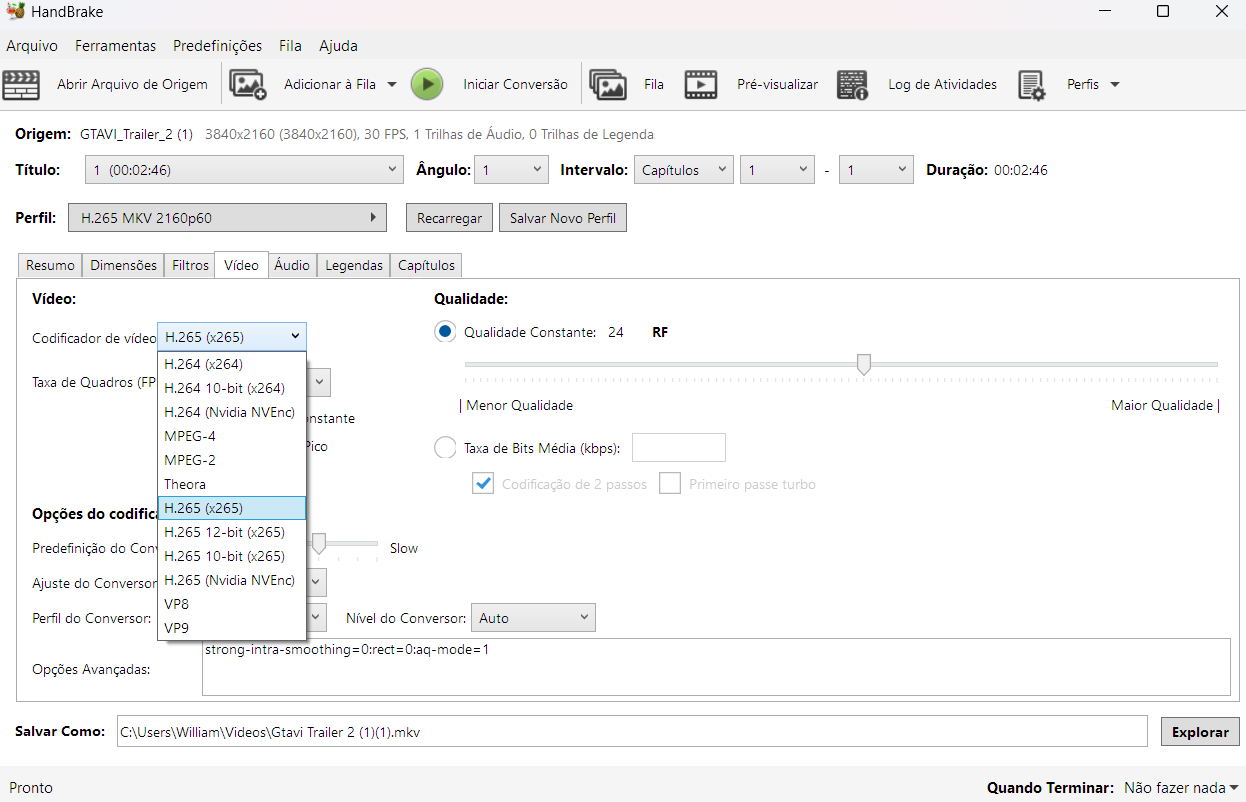
Task: Choose highlighted H.265 (x265) list option
Action: pos(232,508)
